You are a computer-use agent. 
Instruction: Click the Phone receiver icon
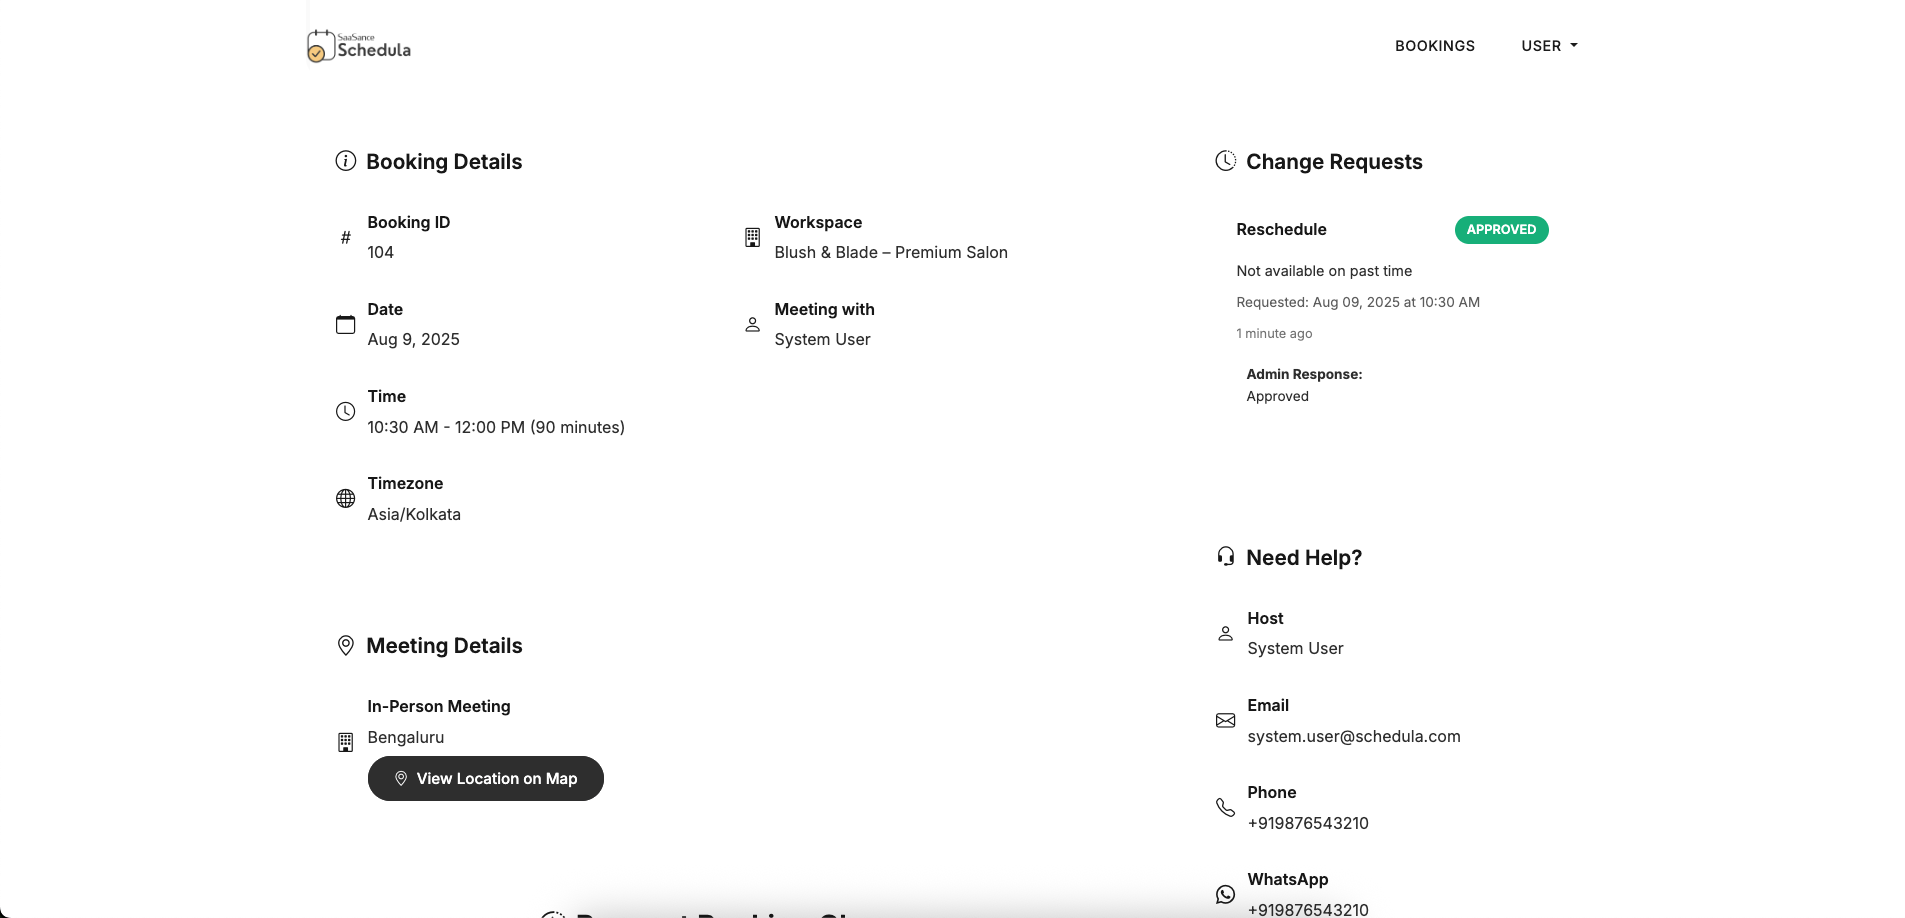pos(1225,807)
